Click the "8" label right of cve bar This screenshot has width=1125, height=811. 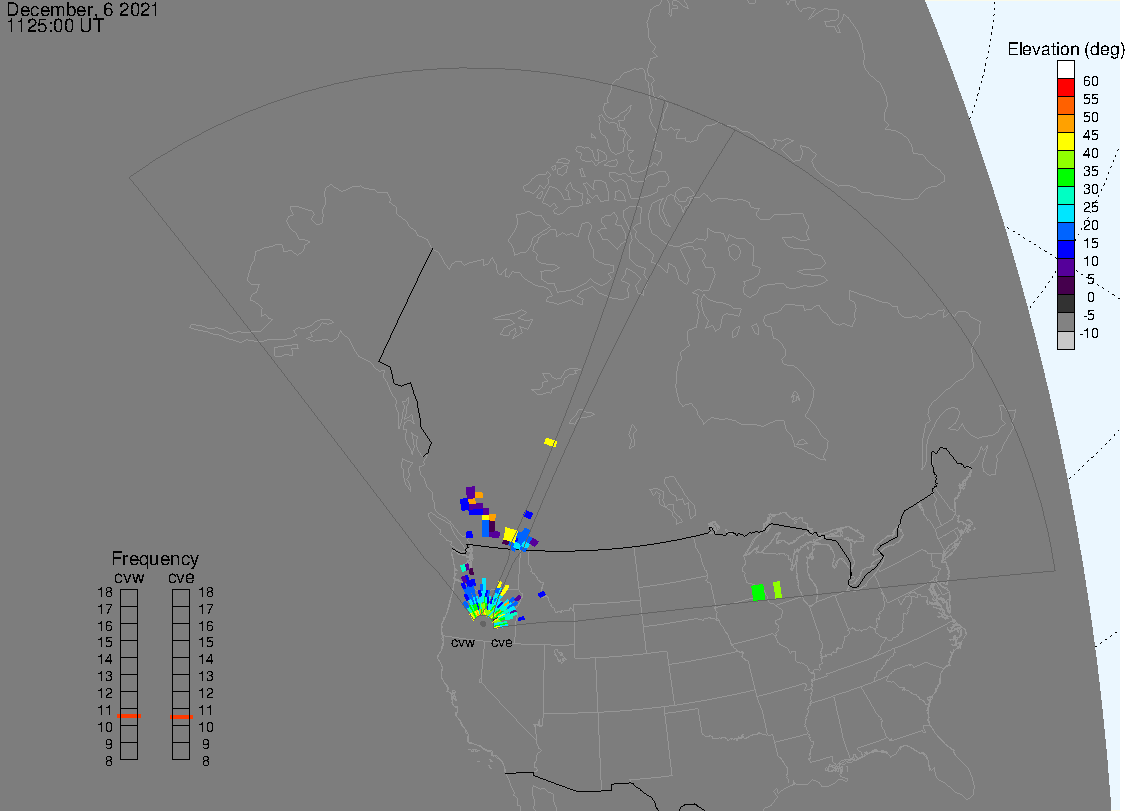tap(206, 761)
